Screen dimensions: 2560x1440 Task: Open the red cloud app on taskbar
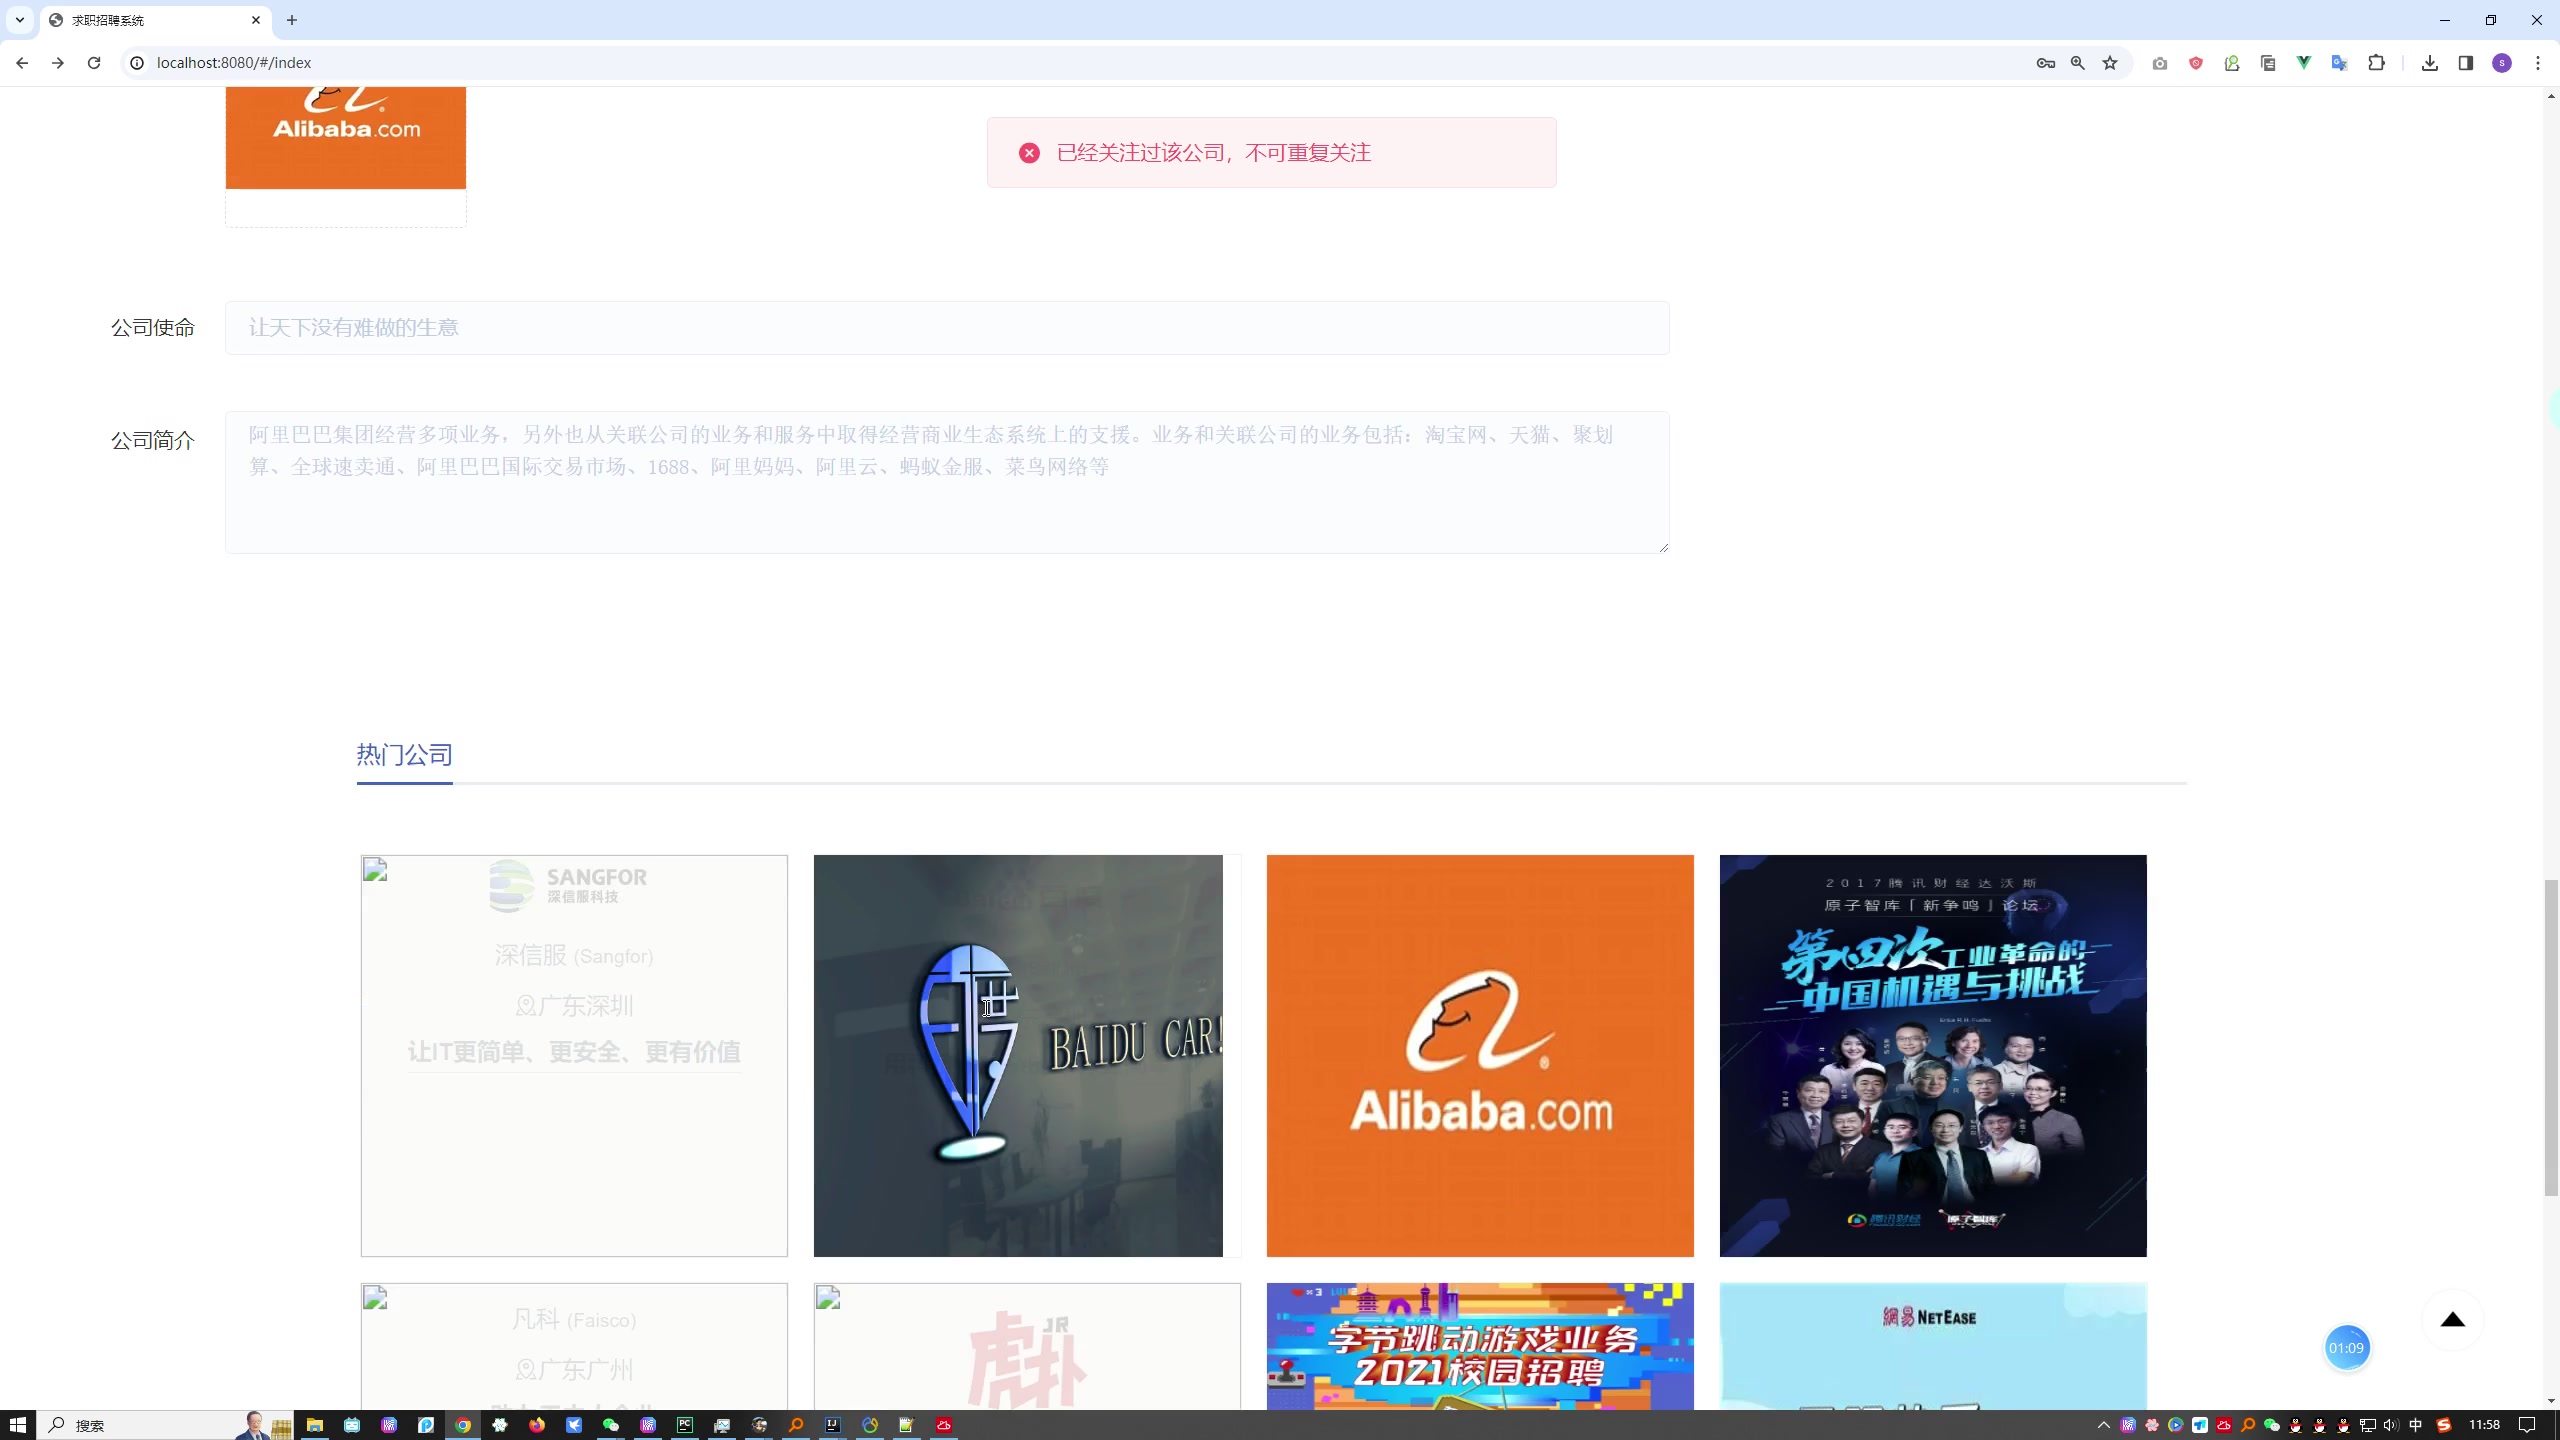[x=944, y=1425]
